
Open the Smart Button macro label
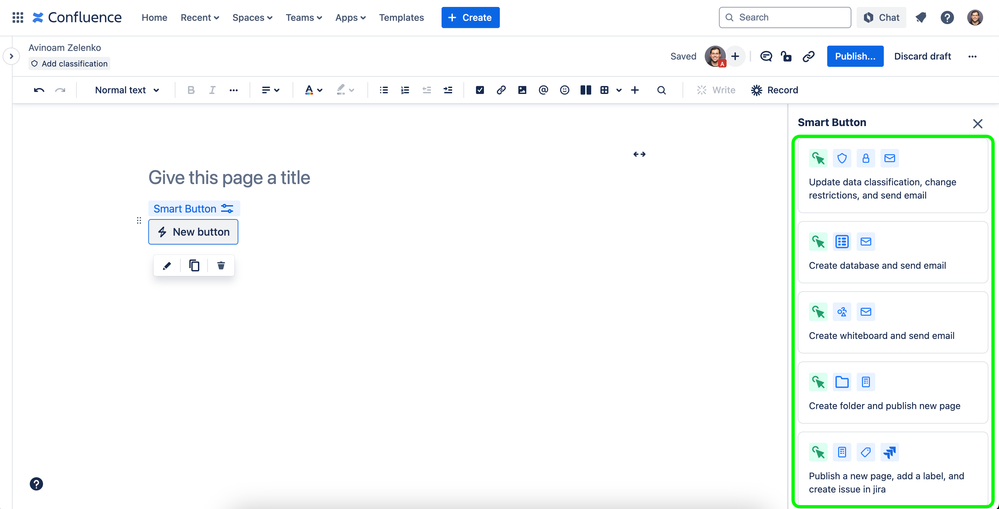point(194,208)
